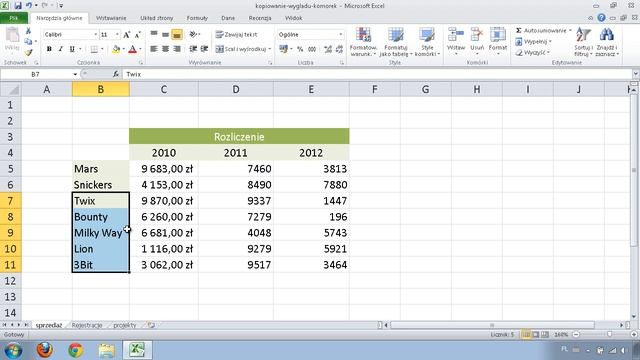Click the formula bar containing Twix
The height and width of the screenshot is (360, 640).
pyautogui.click(x=378, y=74)
